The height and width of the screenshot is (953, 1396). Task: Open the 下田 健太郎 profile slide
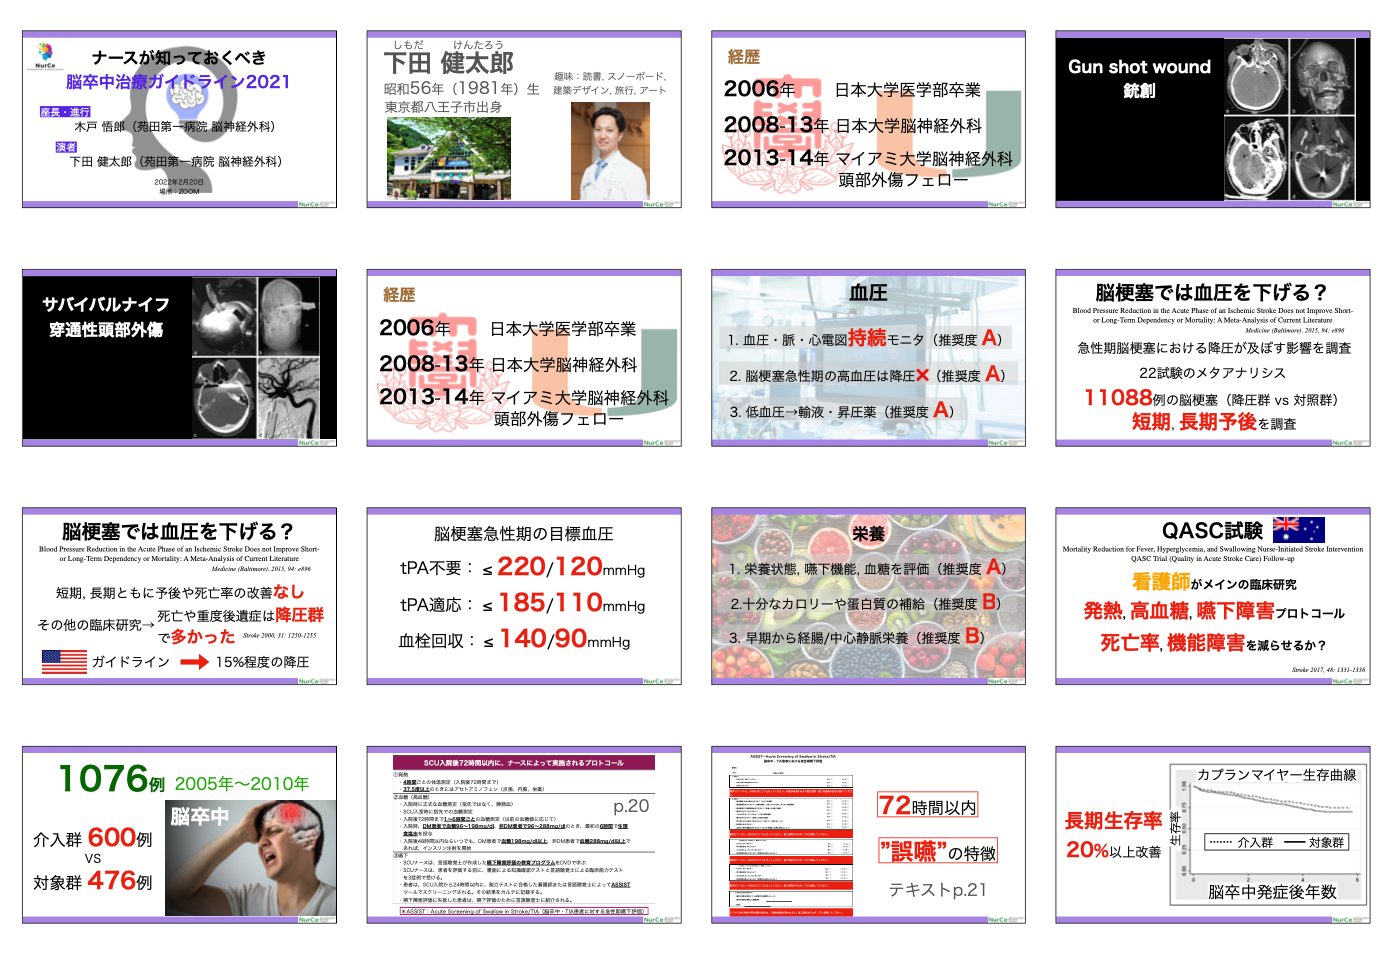point(524,119)
